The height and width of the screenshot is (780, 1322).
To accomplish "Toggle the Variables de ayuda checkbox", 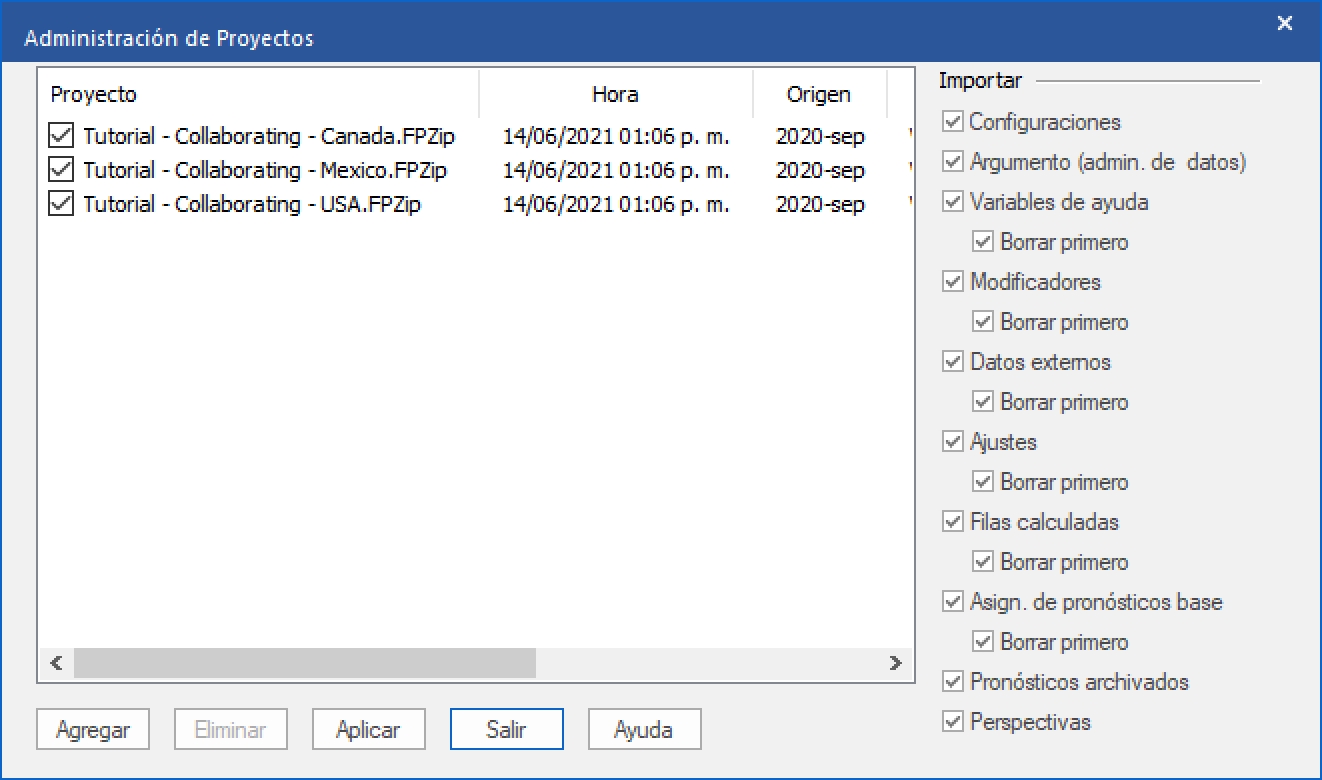I will click(x=953, y=202).
